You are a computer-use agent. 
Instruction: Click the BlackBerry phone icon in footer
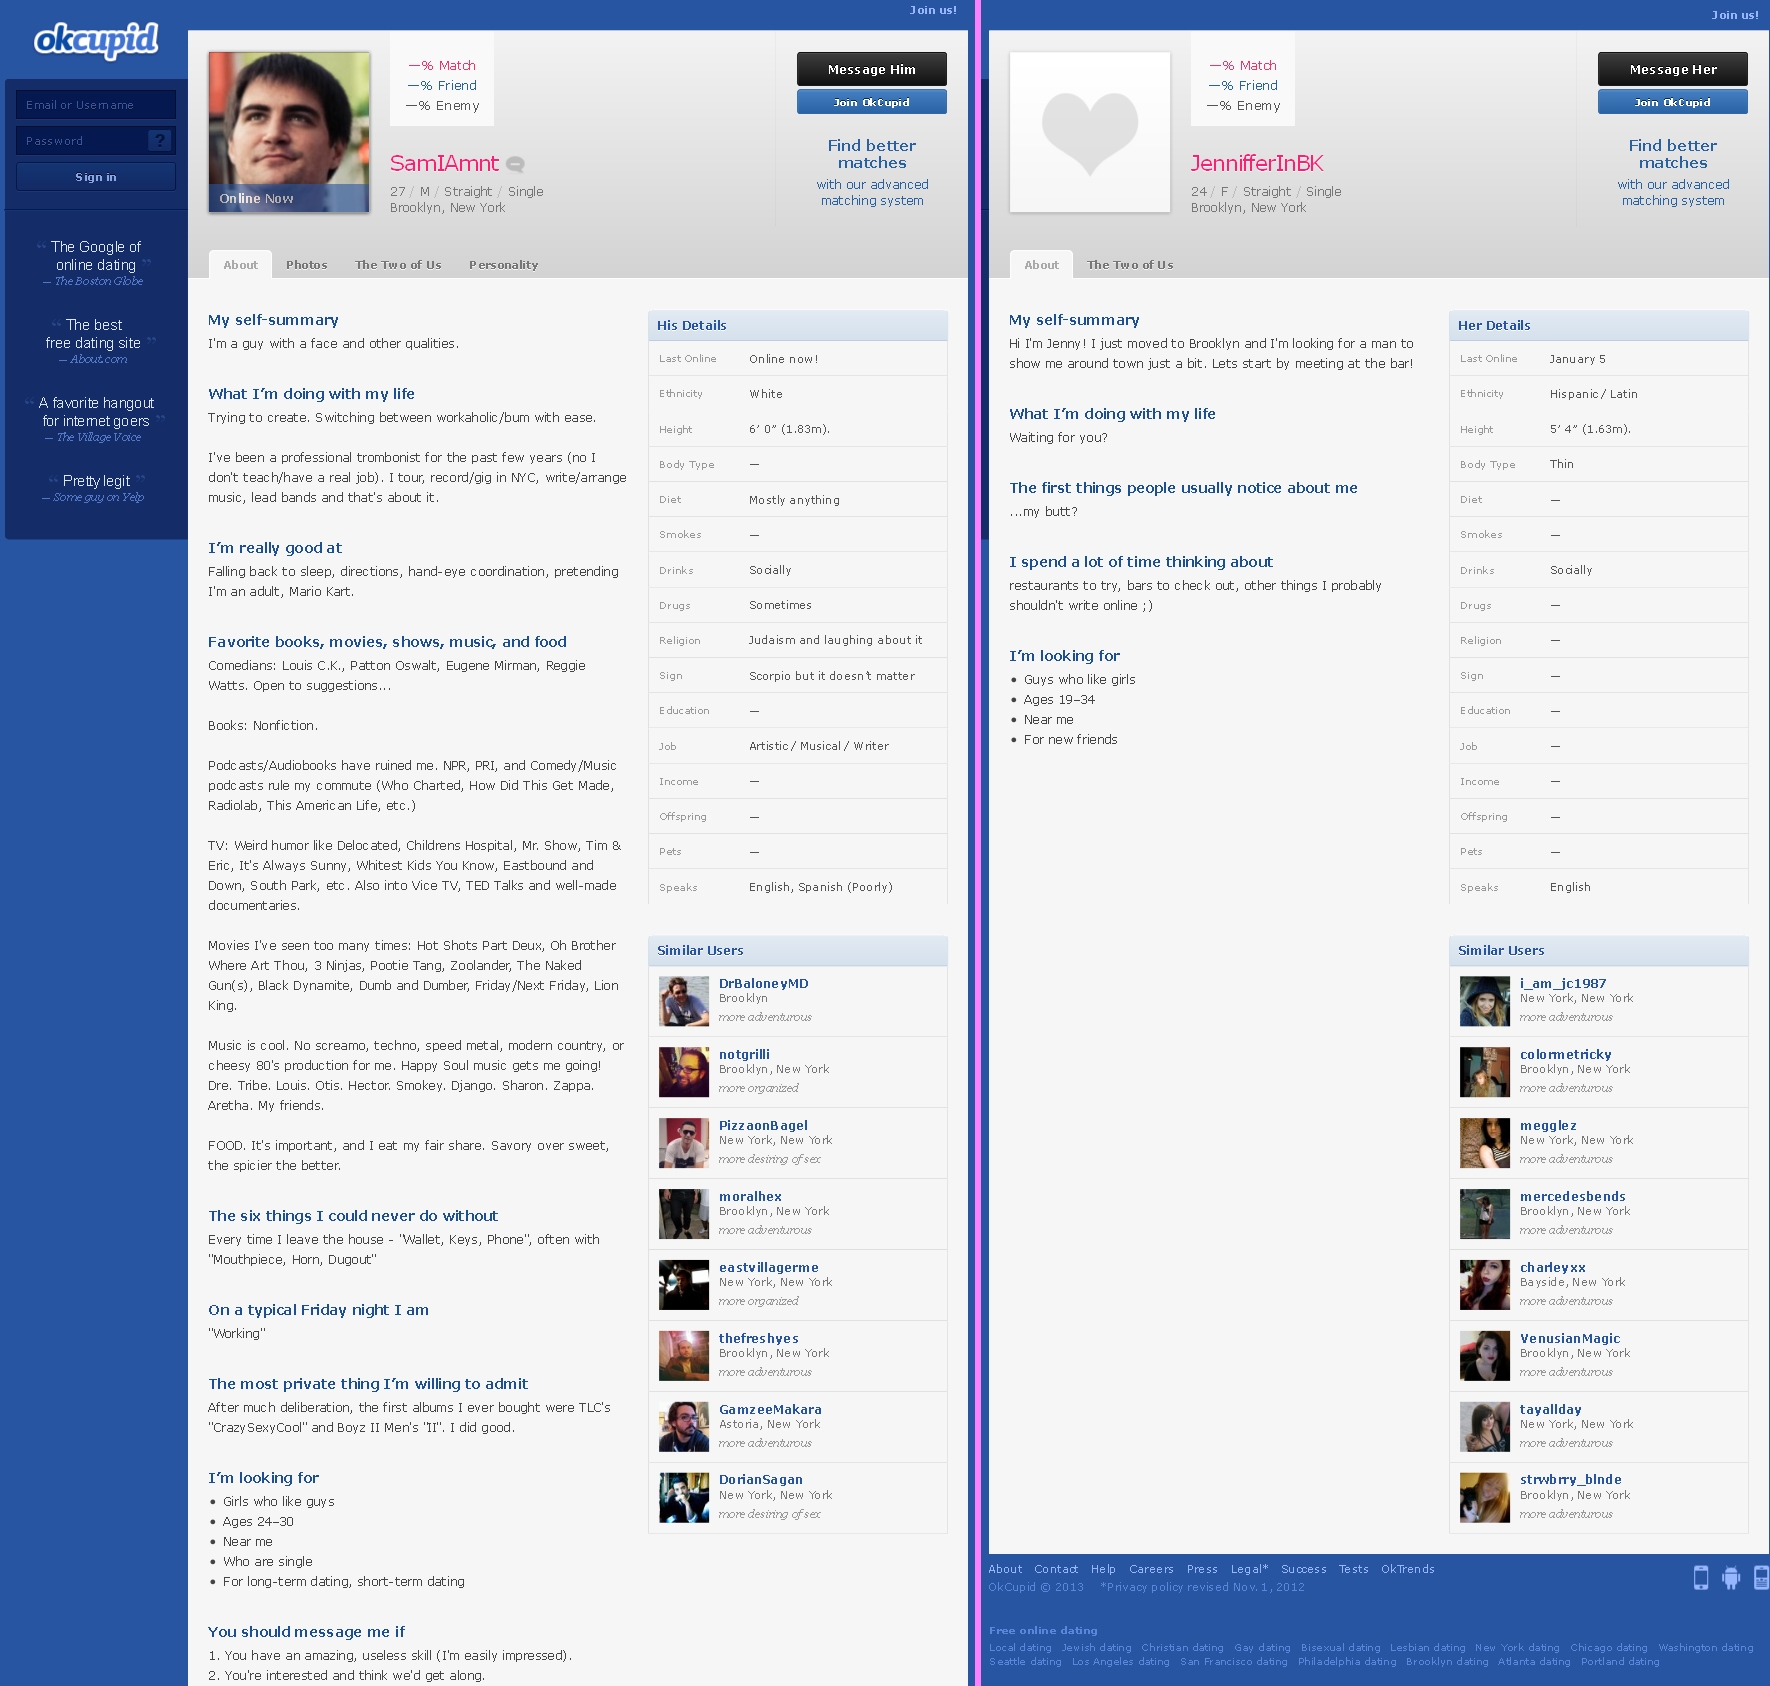(x=1760, y=1578)
